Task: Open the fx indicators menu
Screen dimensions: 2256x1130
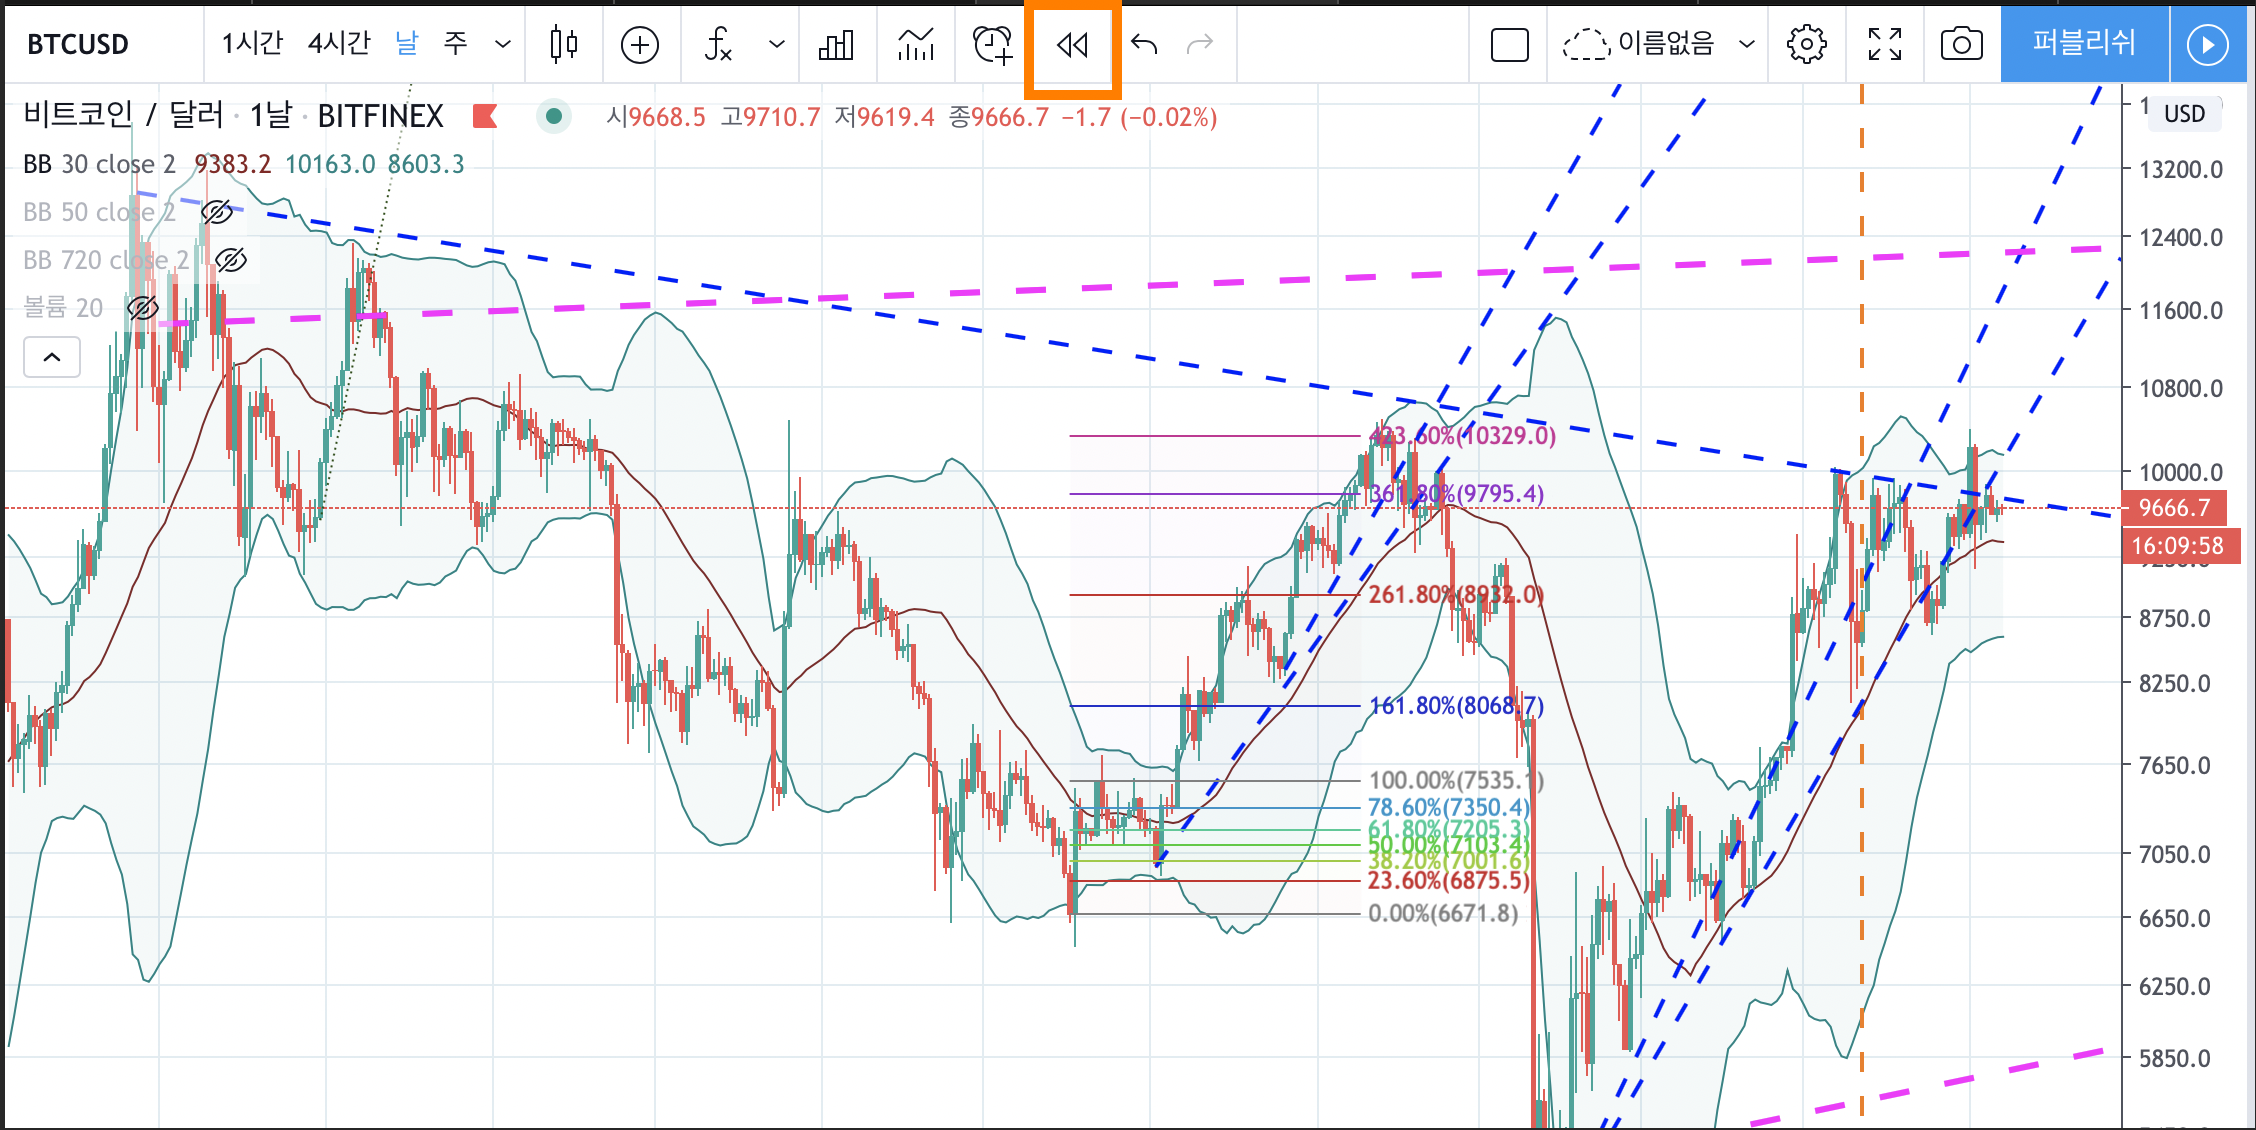Action: coord(719,45)
